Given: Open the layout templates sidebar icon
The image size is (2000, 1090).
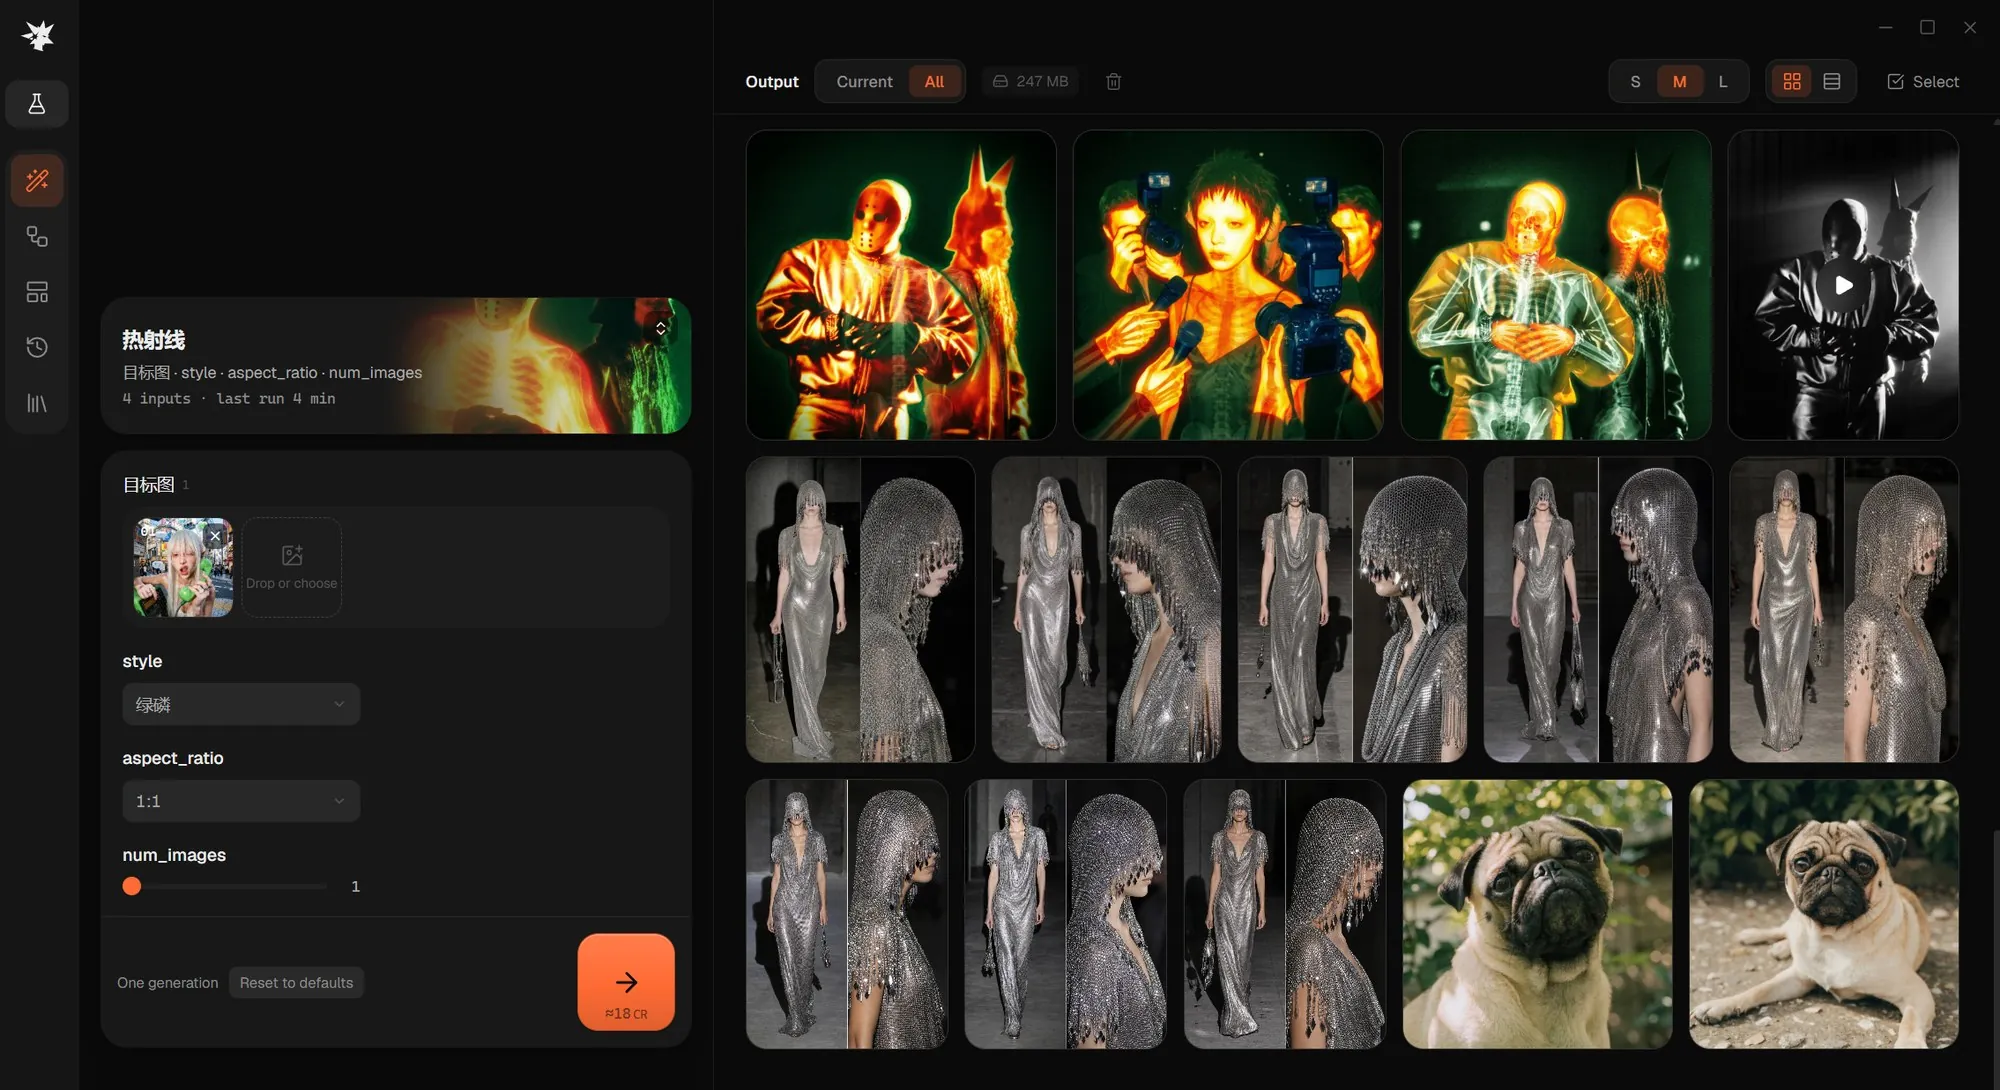Looking at the screenshot, I should click(37, 292).
